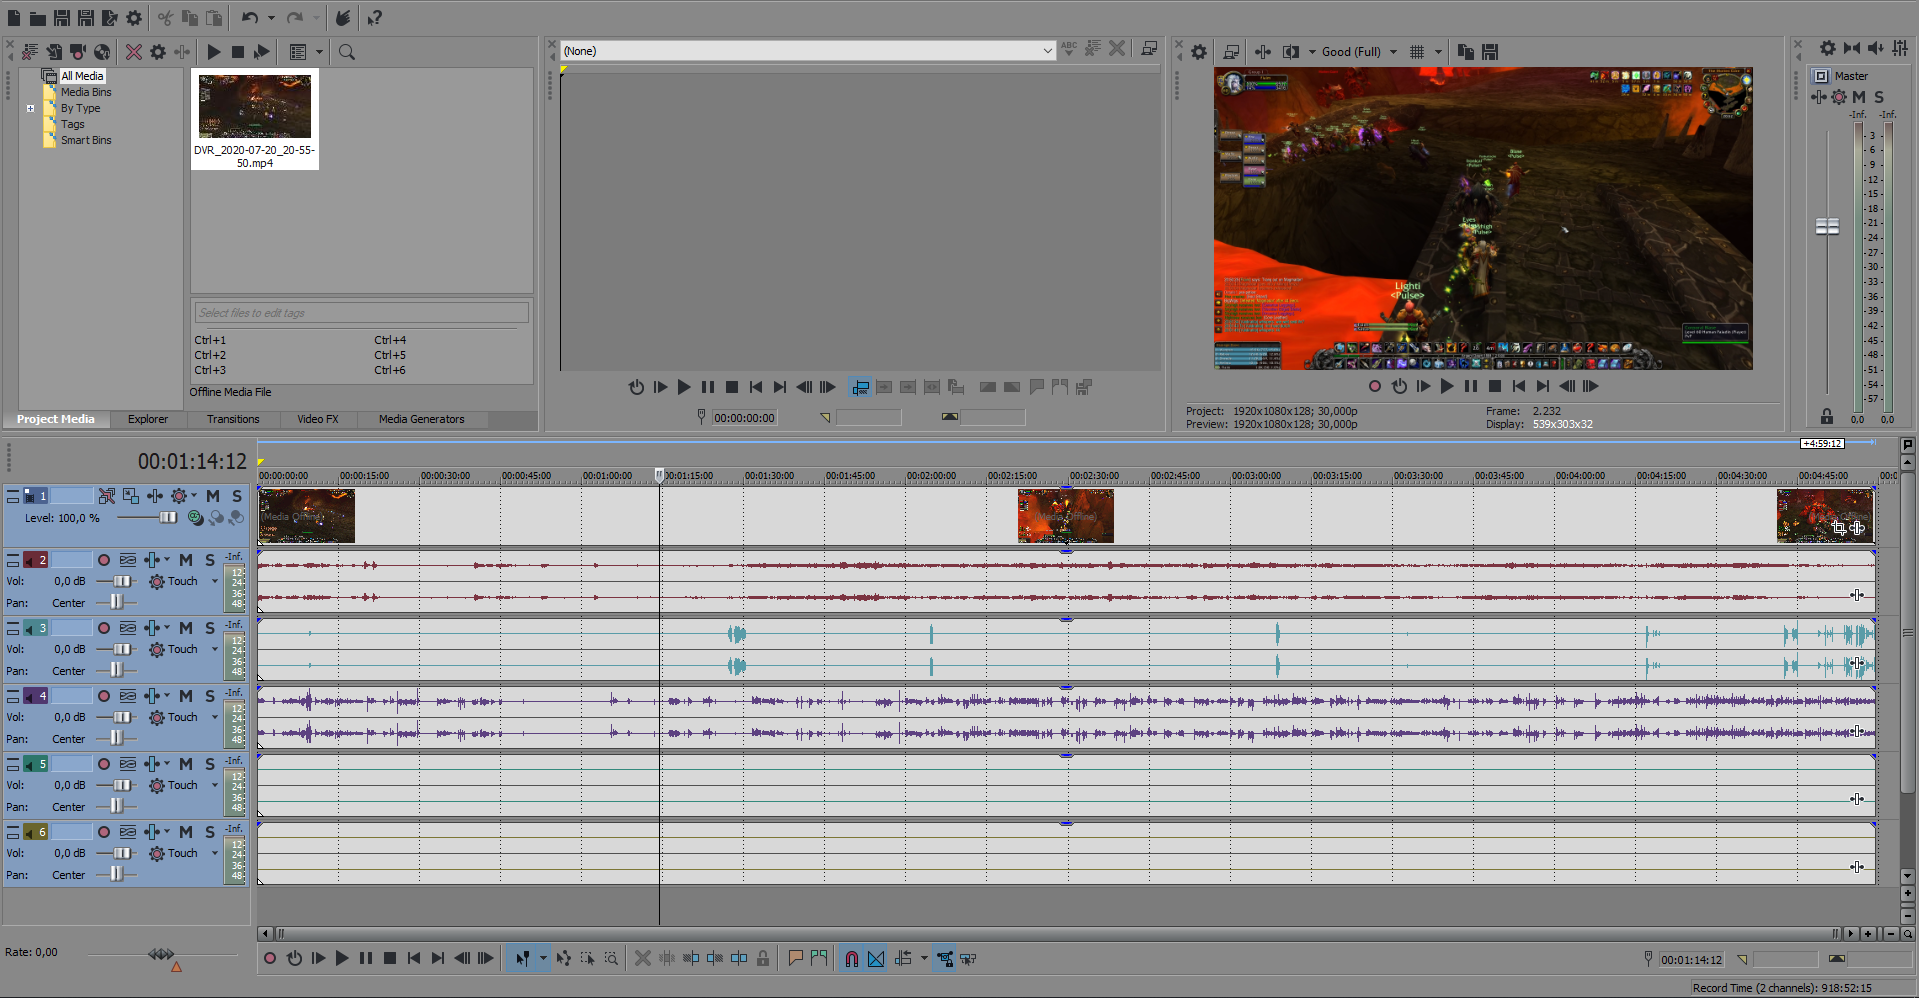Select the Tags tree item
The width and height of the screenshot is (1919, 998).
point(72,124)
